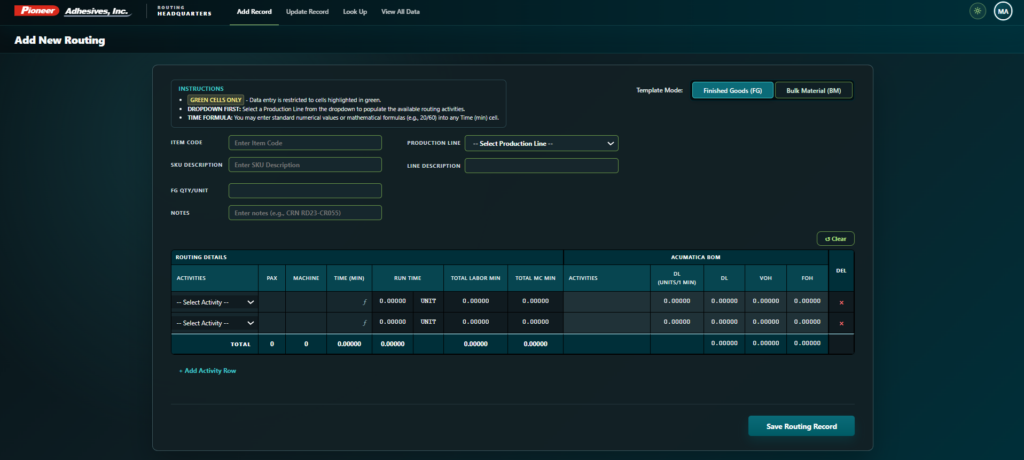This screenshot has width=1024, height=460.
Task: Click Add Activity Row link
Action: 207,370
